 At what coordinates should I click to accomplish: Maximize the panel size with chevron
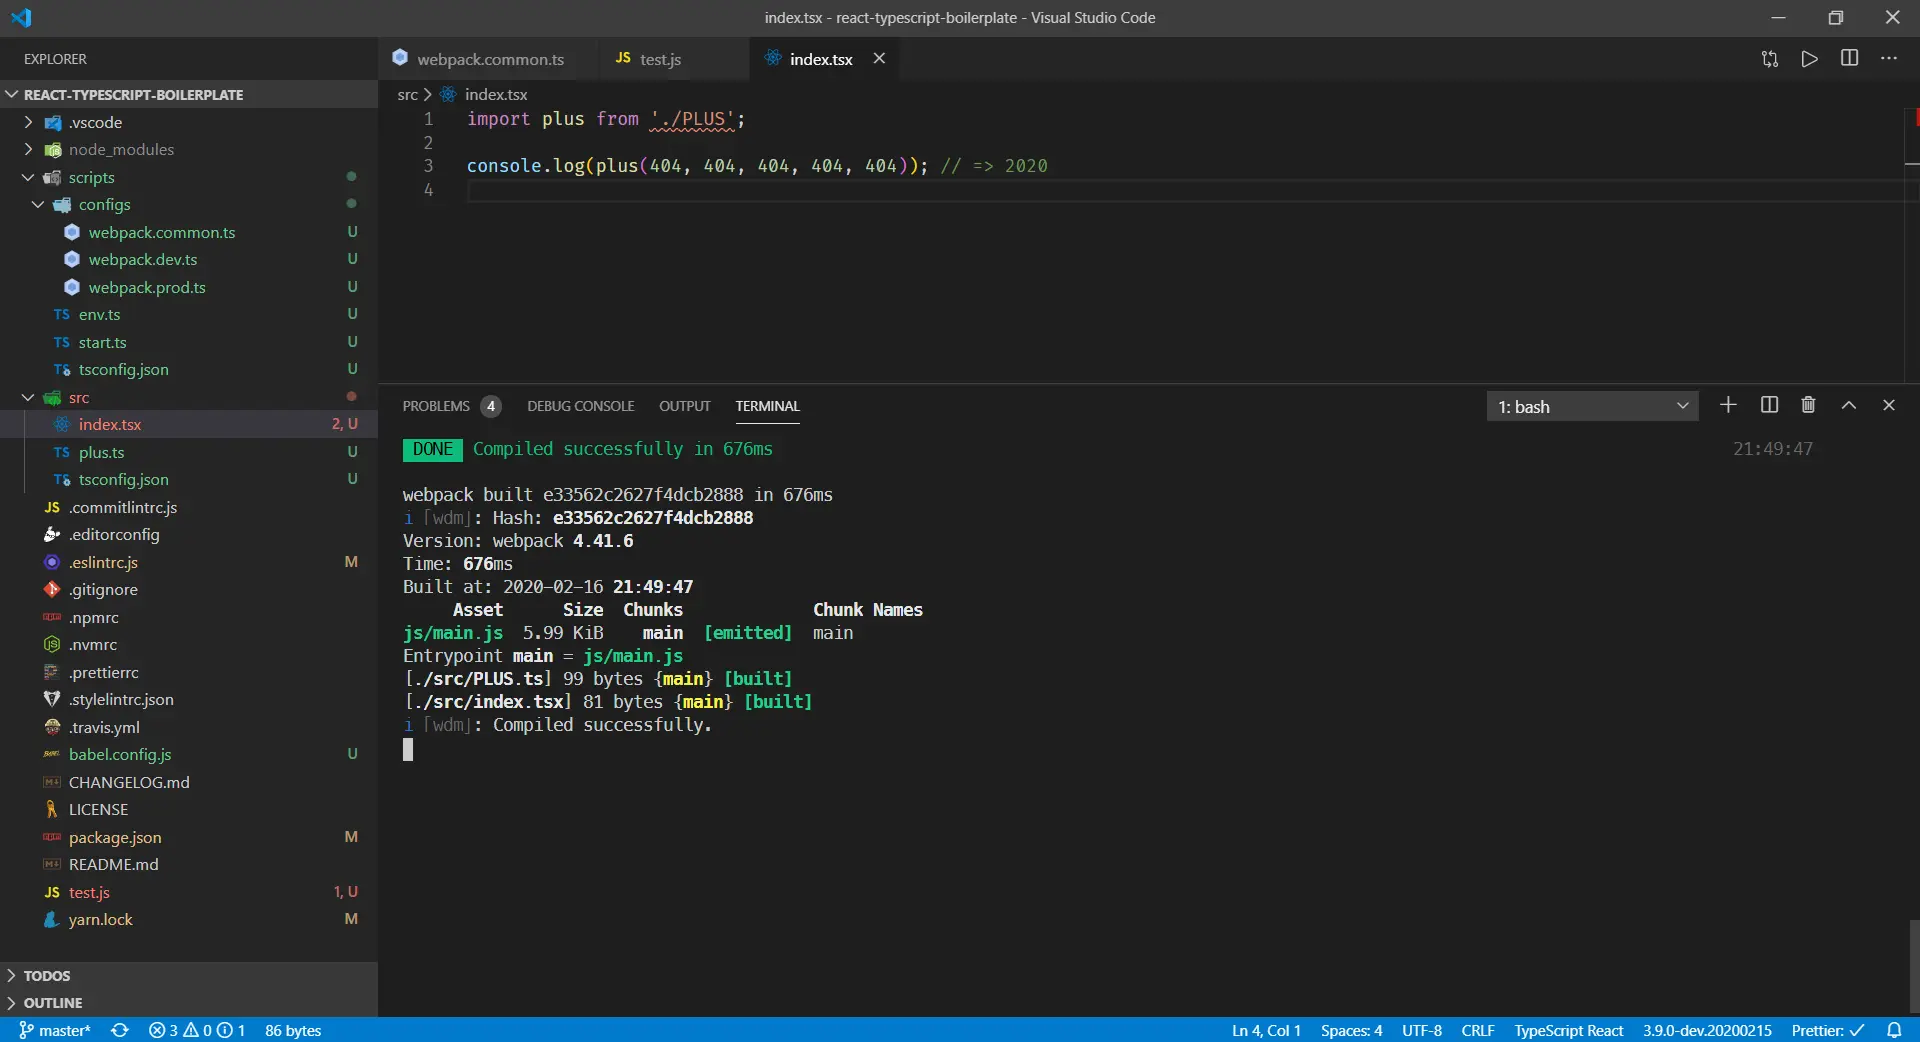click(x=1849, y=405)
